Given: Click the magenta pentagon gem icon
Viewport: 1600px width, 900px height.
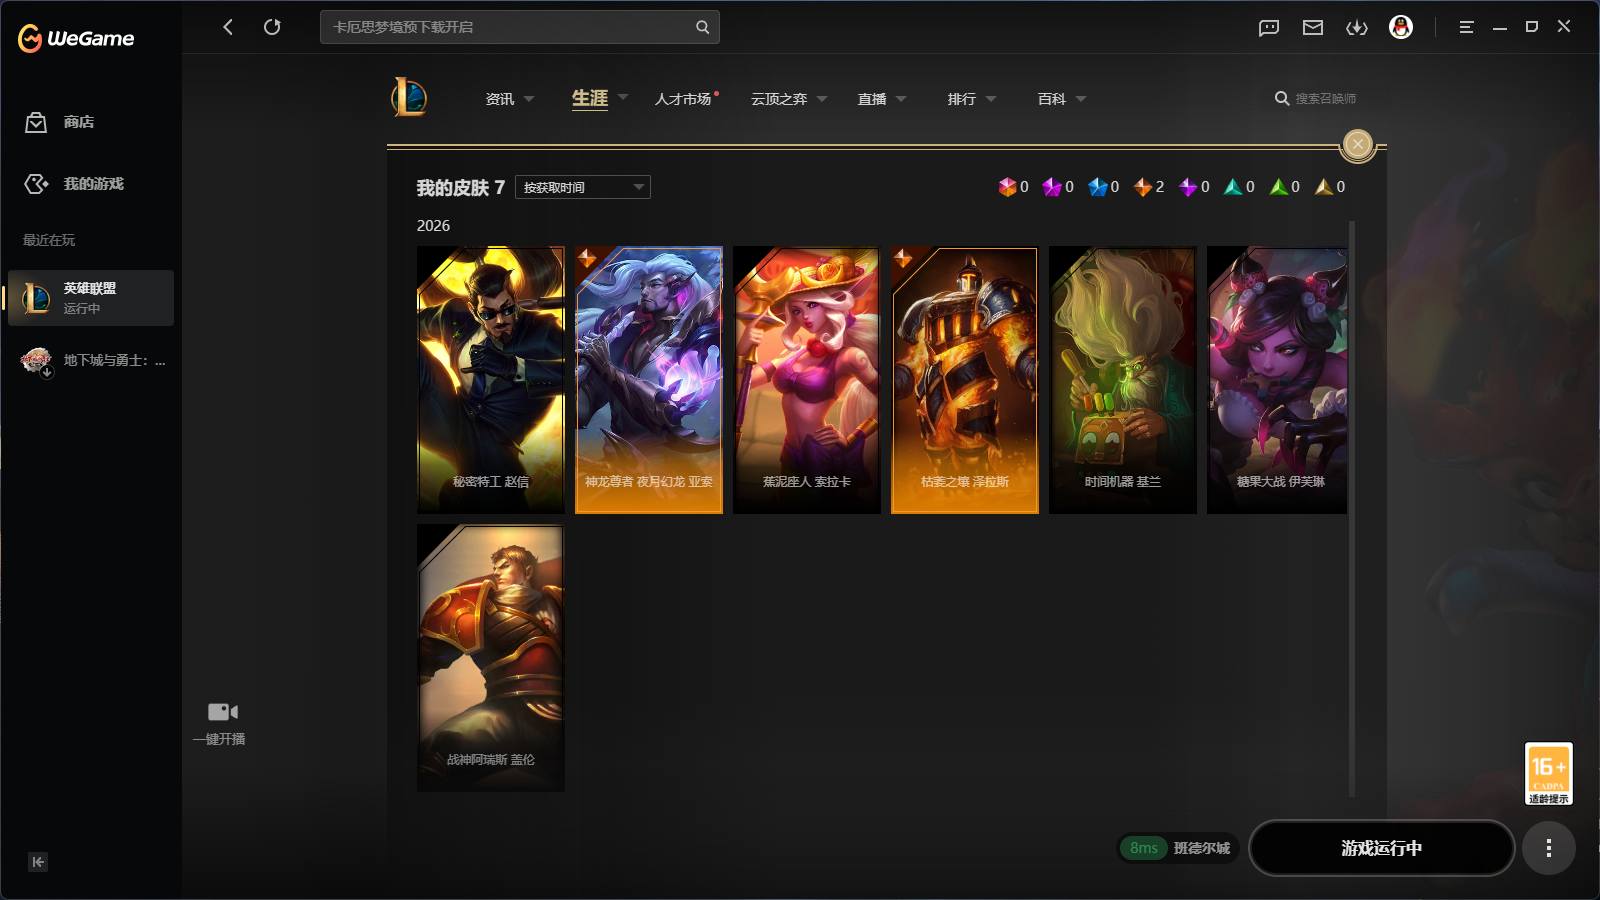Looking at the screenshot, I should 1052,187.
